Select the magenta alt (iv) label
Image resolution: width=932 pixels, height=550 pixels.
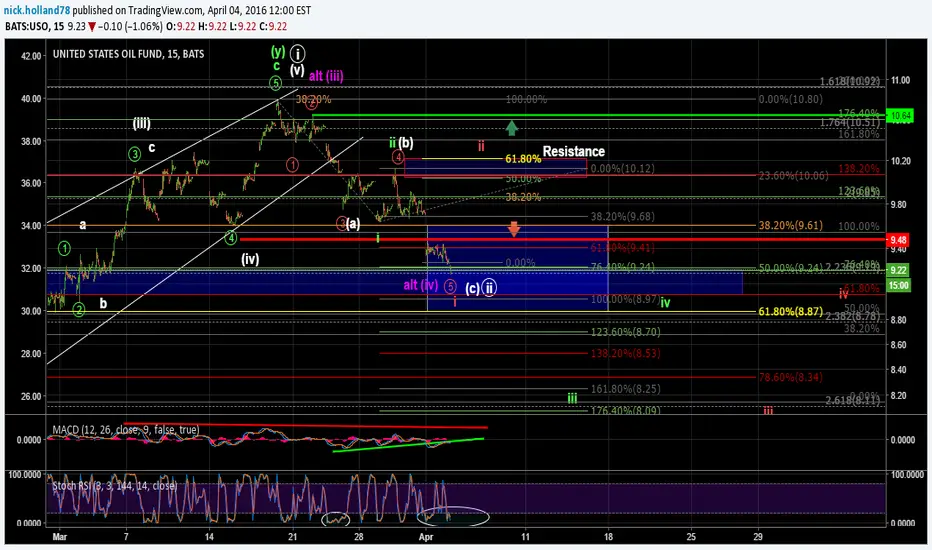pos(421,285)
